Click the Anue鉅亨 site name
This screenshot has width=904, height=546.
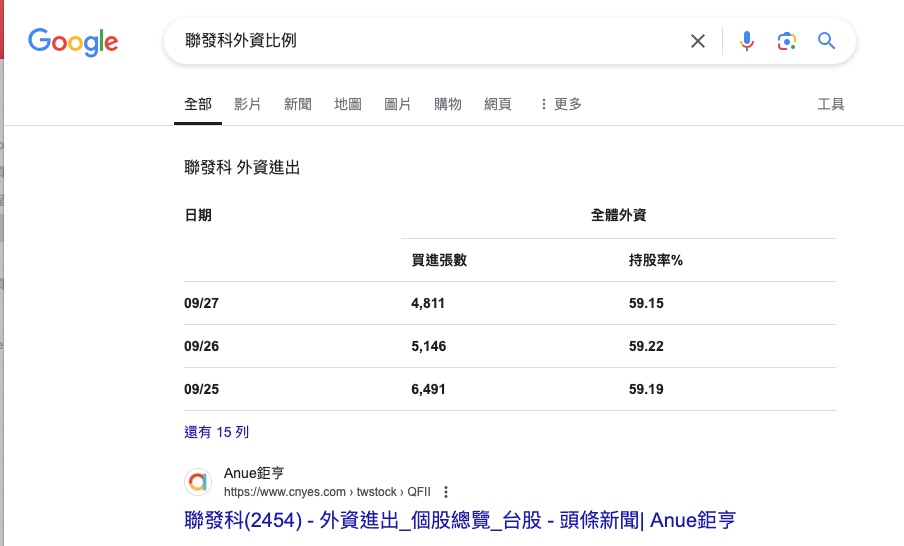click(x=254, y=473)
